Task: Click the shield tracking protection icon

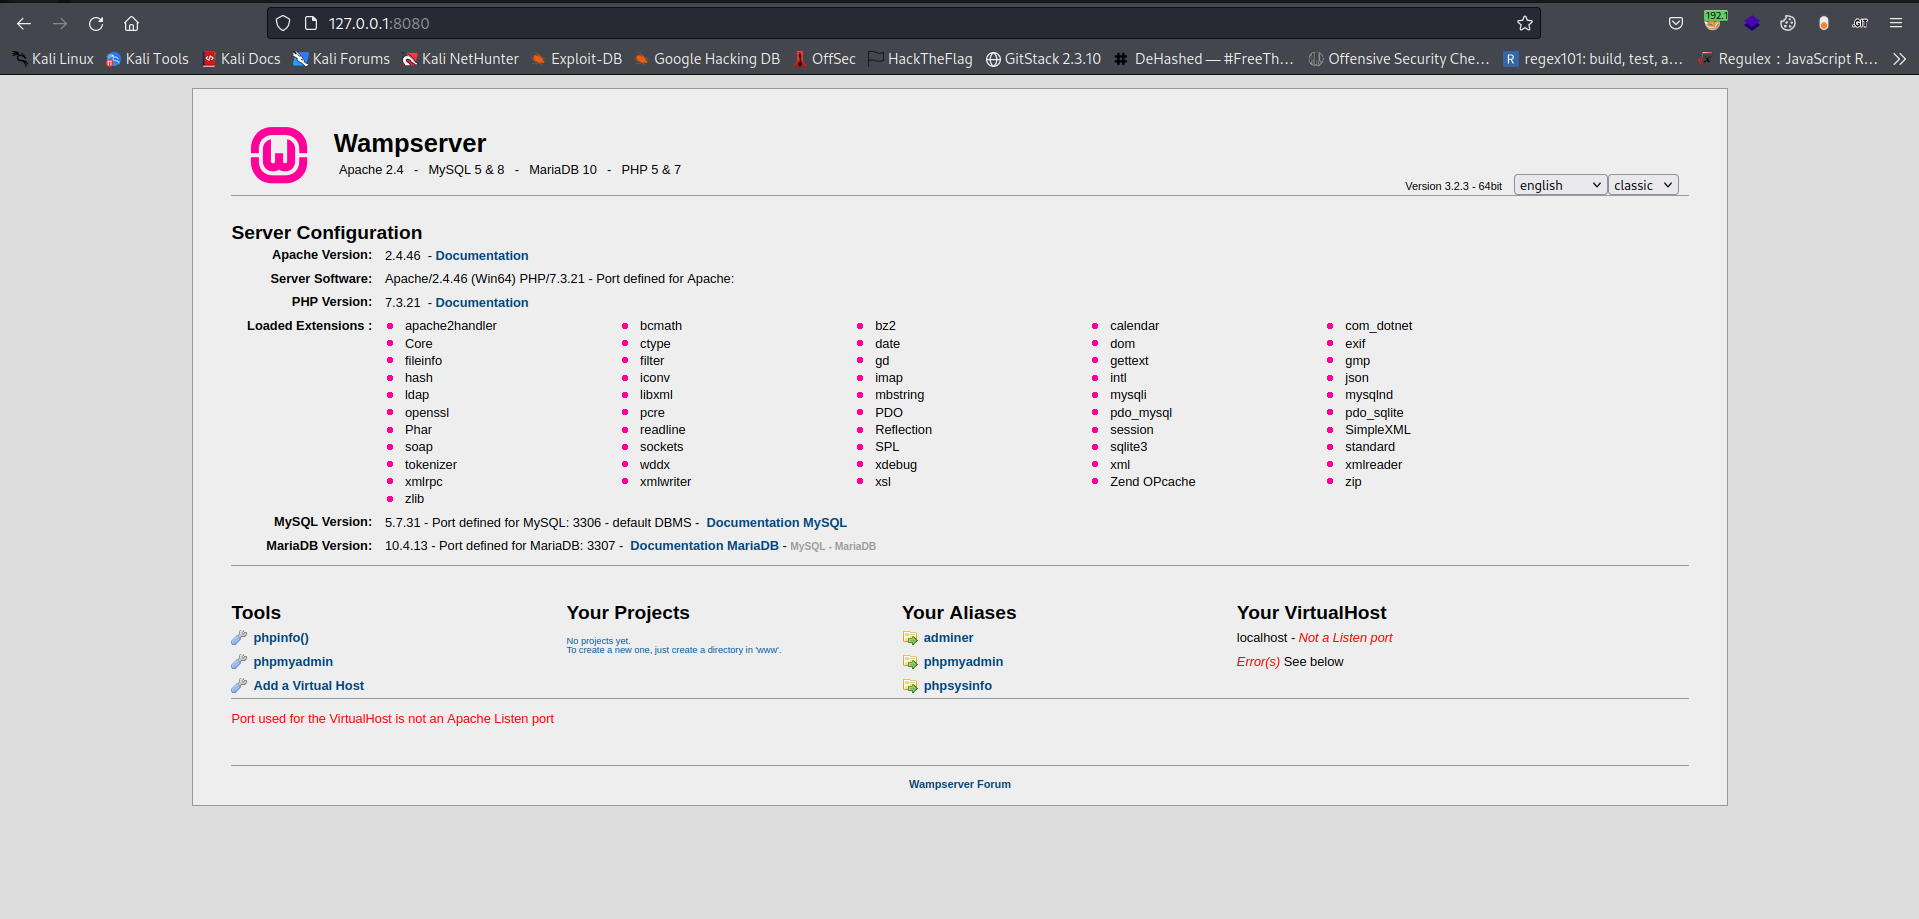Action: [283, 23]
